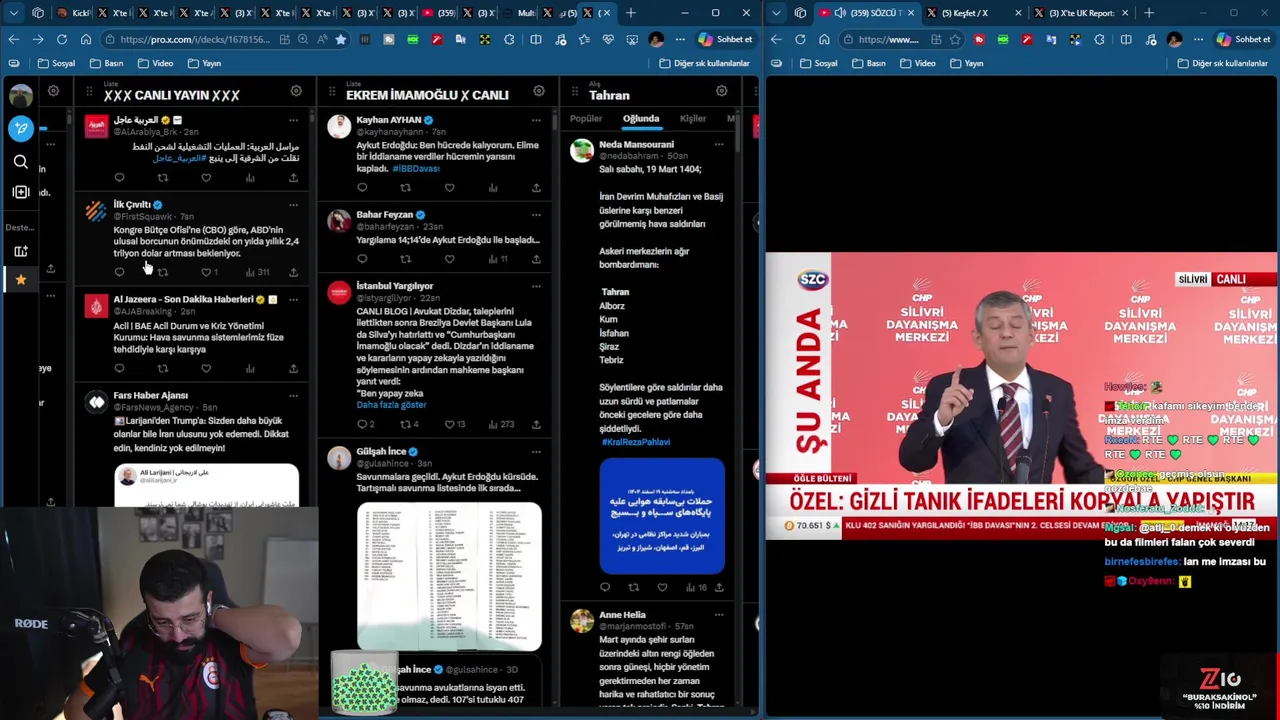1280x720 pixels.
Task: Like the Kayhan AYHAN post
Action: pos(449,188)
